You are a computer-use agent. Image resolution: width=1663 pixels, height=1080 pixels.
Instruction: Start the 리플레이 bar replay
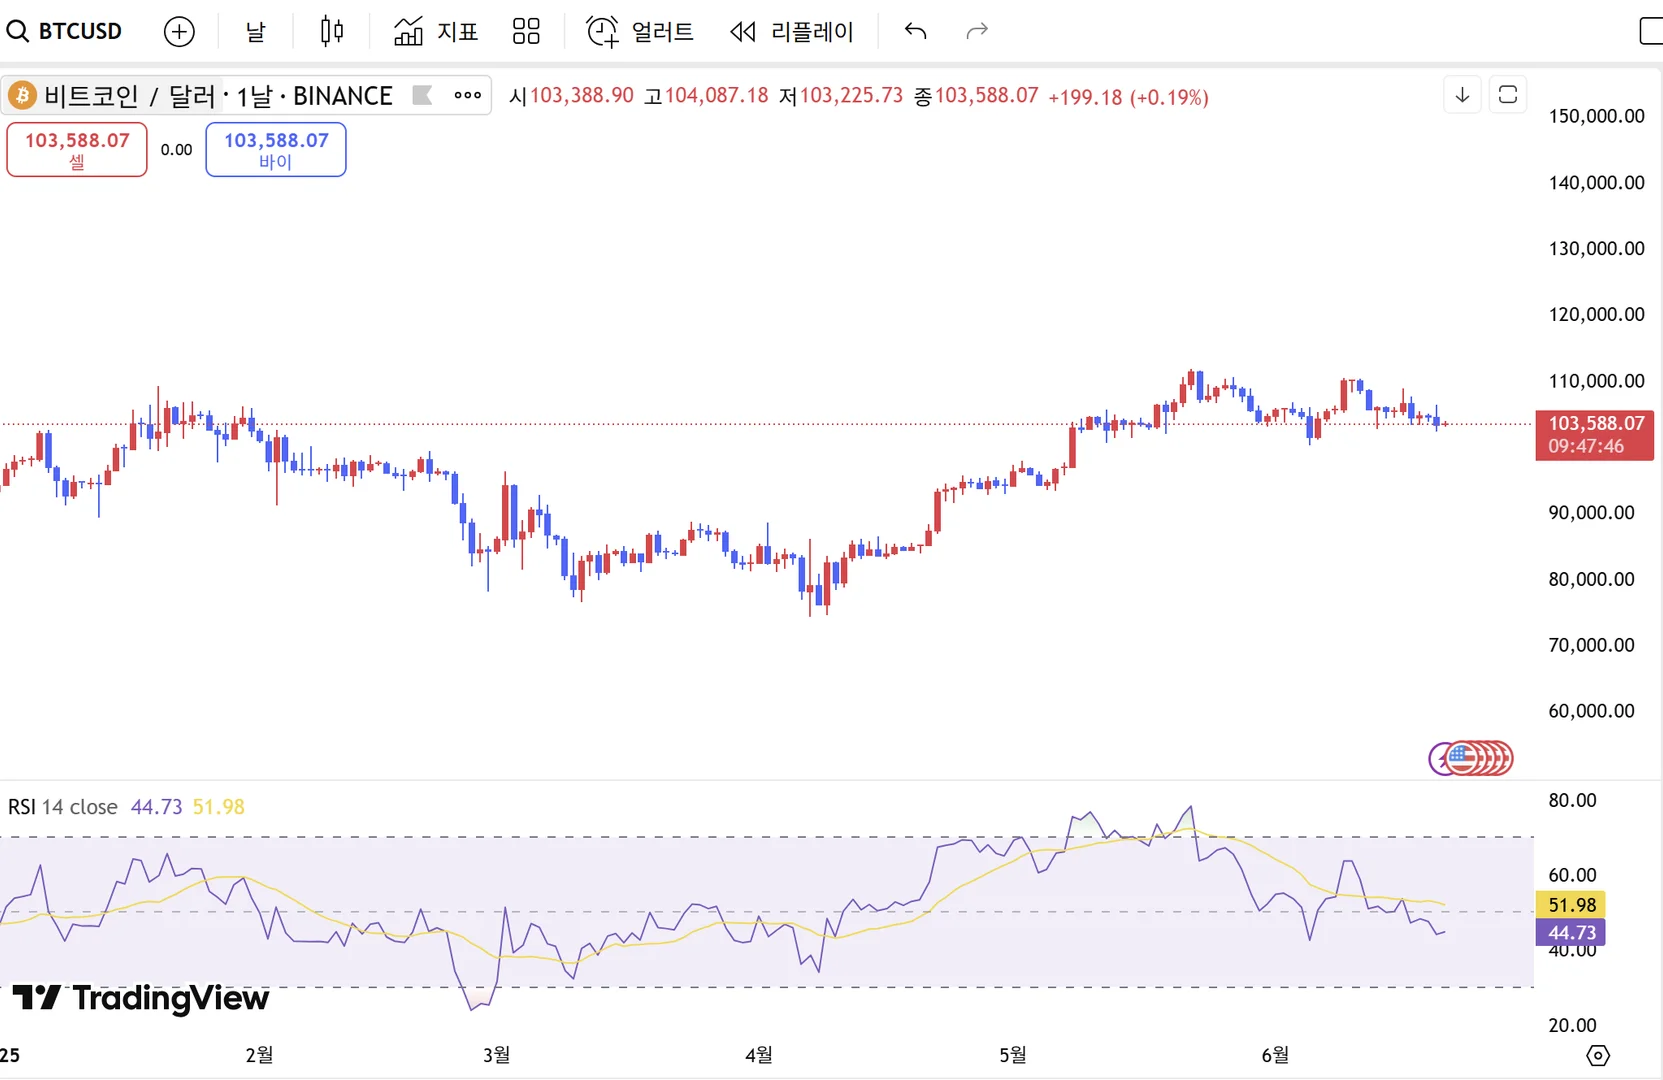click(x=792, y=32)
